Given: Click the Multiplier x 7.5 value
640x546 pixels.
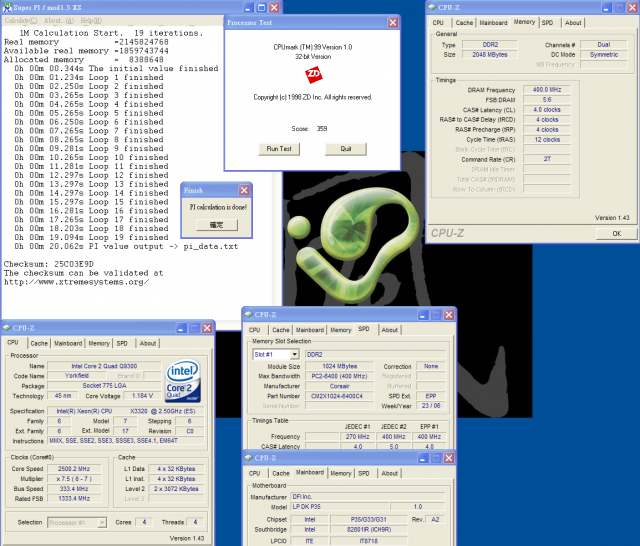Looking at the screenshot, I should pos(74,479).
